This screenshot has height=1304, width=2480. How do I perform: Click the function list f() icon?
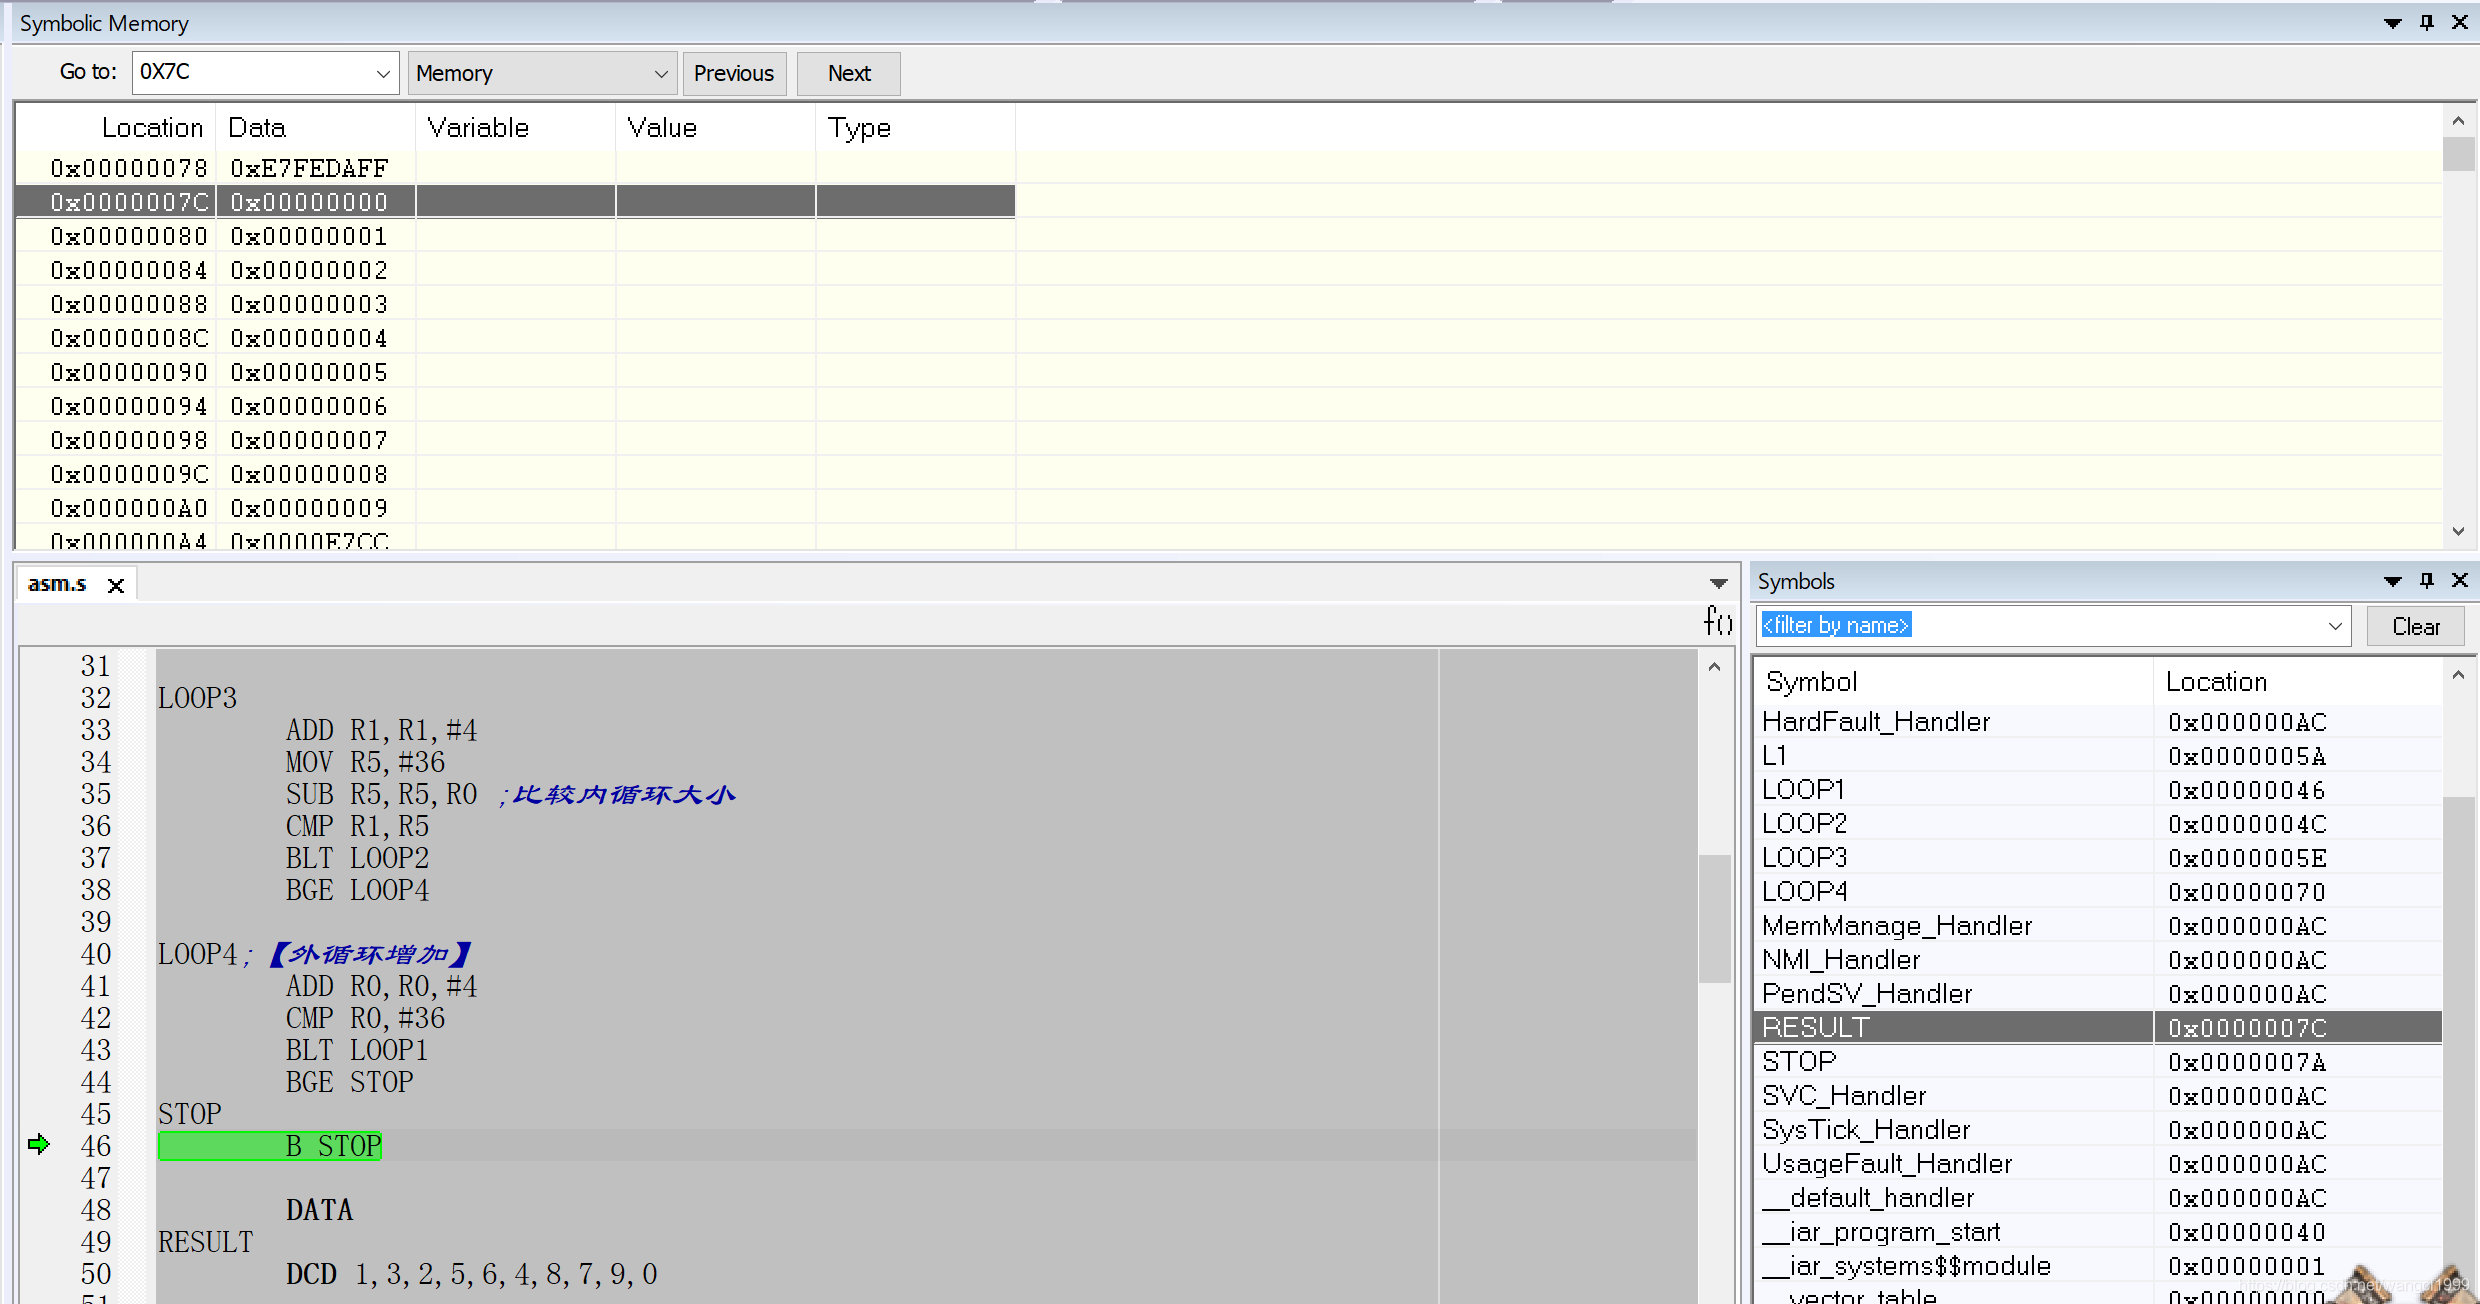coord(1717,622)
